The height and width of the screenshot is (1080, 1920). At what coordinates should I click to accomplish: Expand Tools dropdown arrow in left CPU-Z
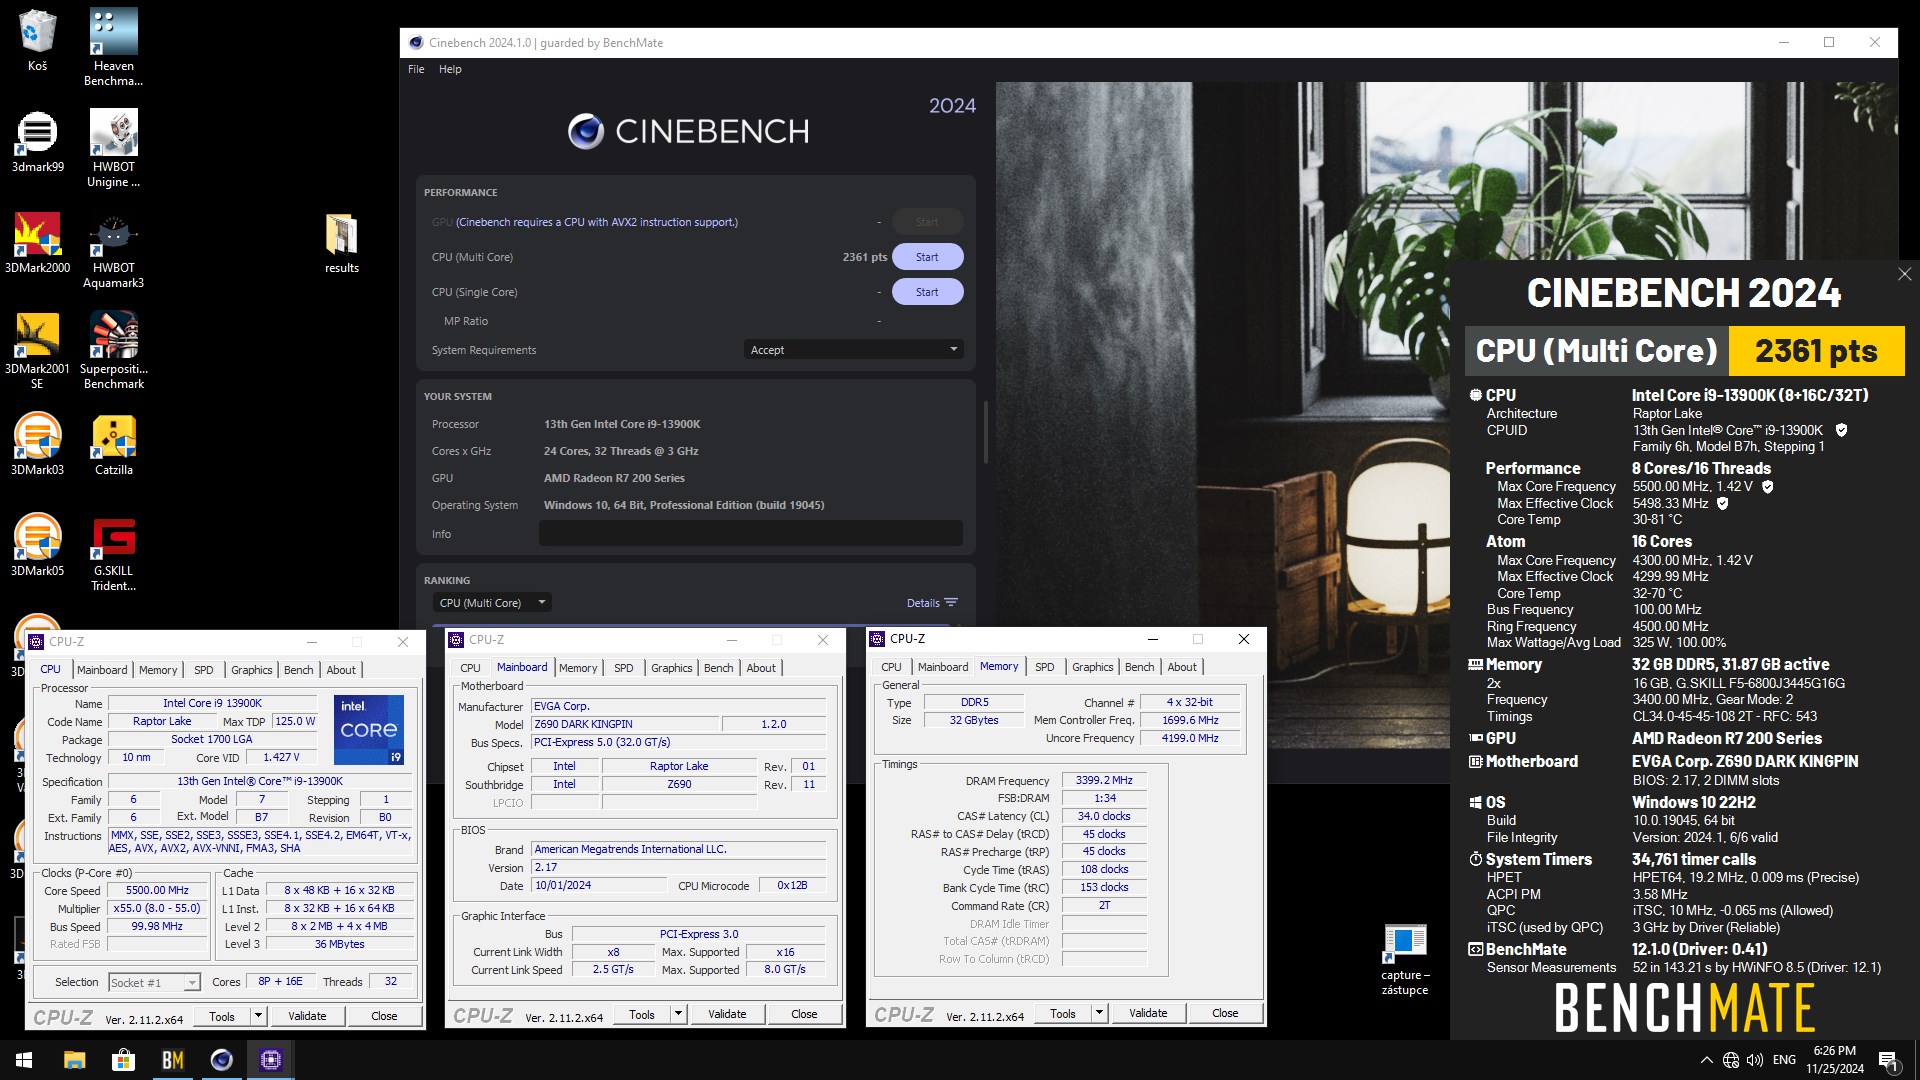pyautogui.click(x=258, y=1016)
